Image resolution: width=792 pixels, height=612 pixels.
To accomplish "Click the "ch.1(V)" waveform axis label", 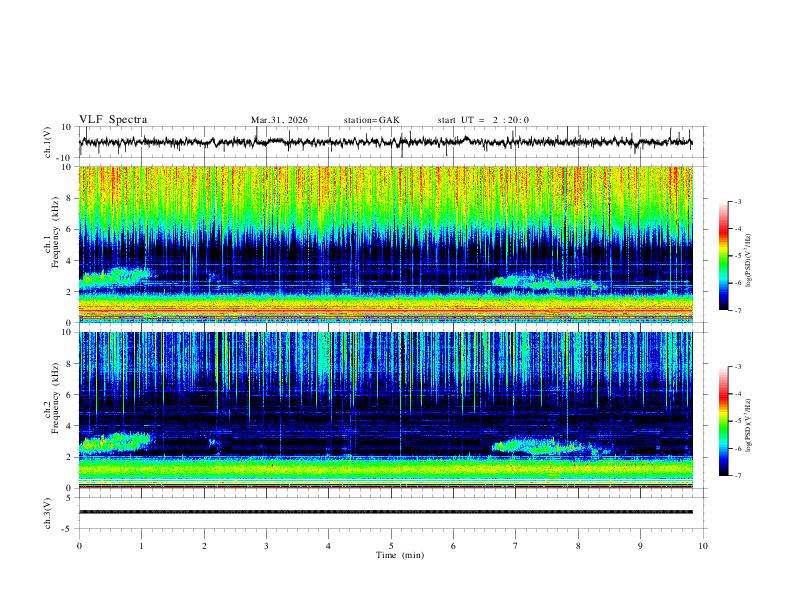I will pos(48,142).
